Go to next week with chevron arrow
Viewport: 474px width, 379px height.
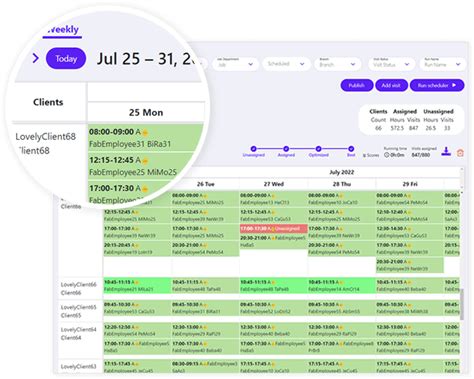(35, 58)
